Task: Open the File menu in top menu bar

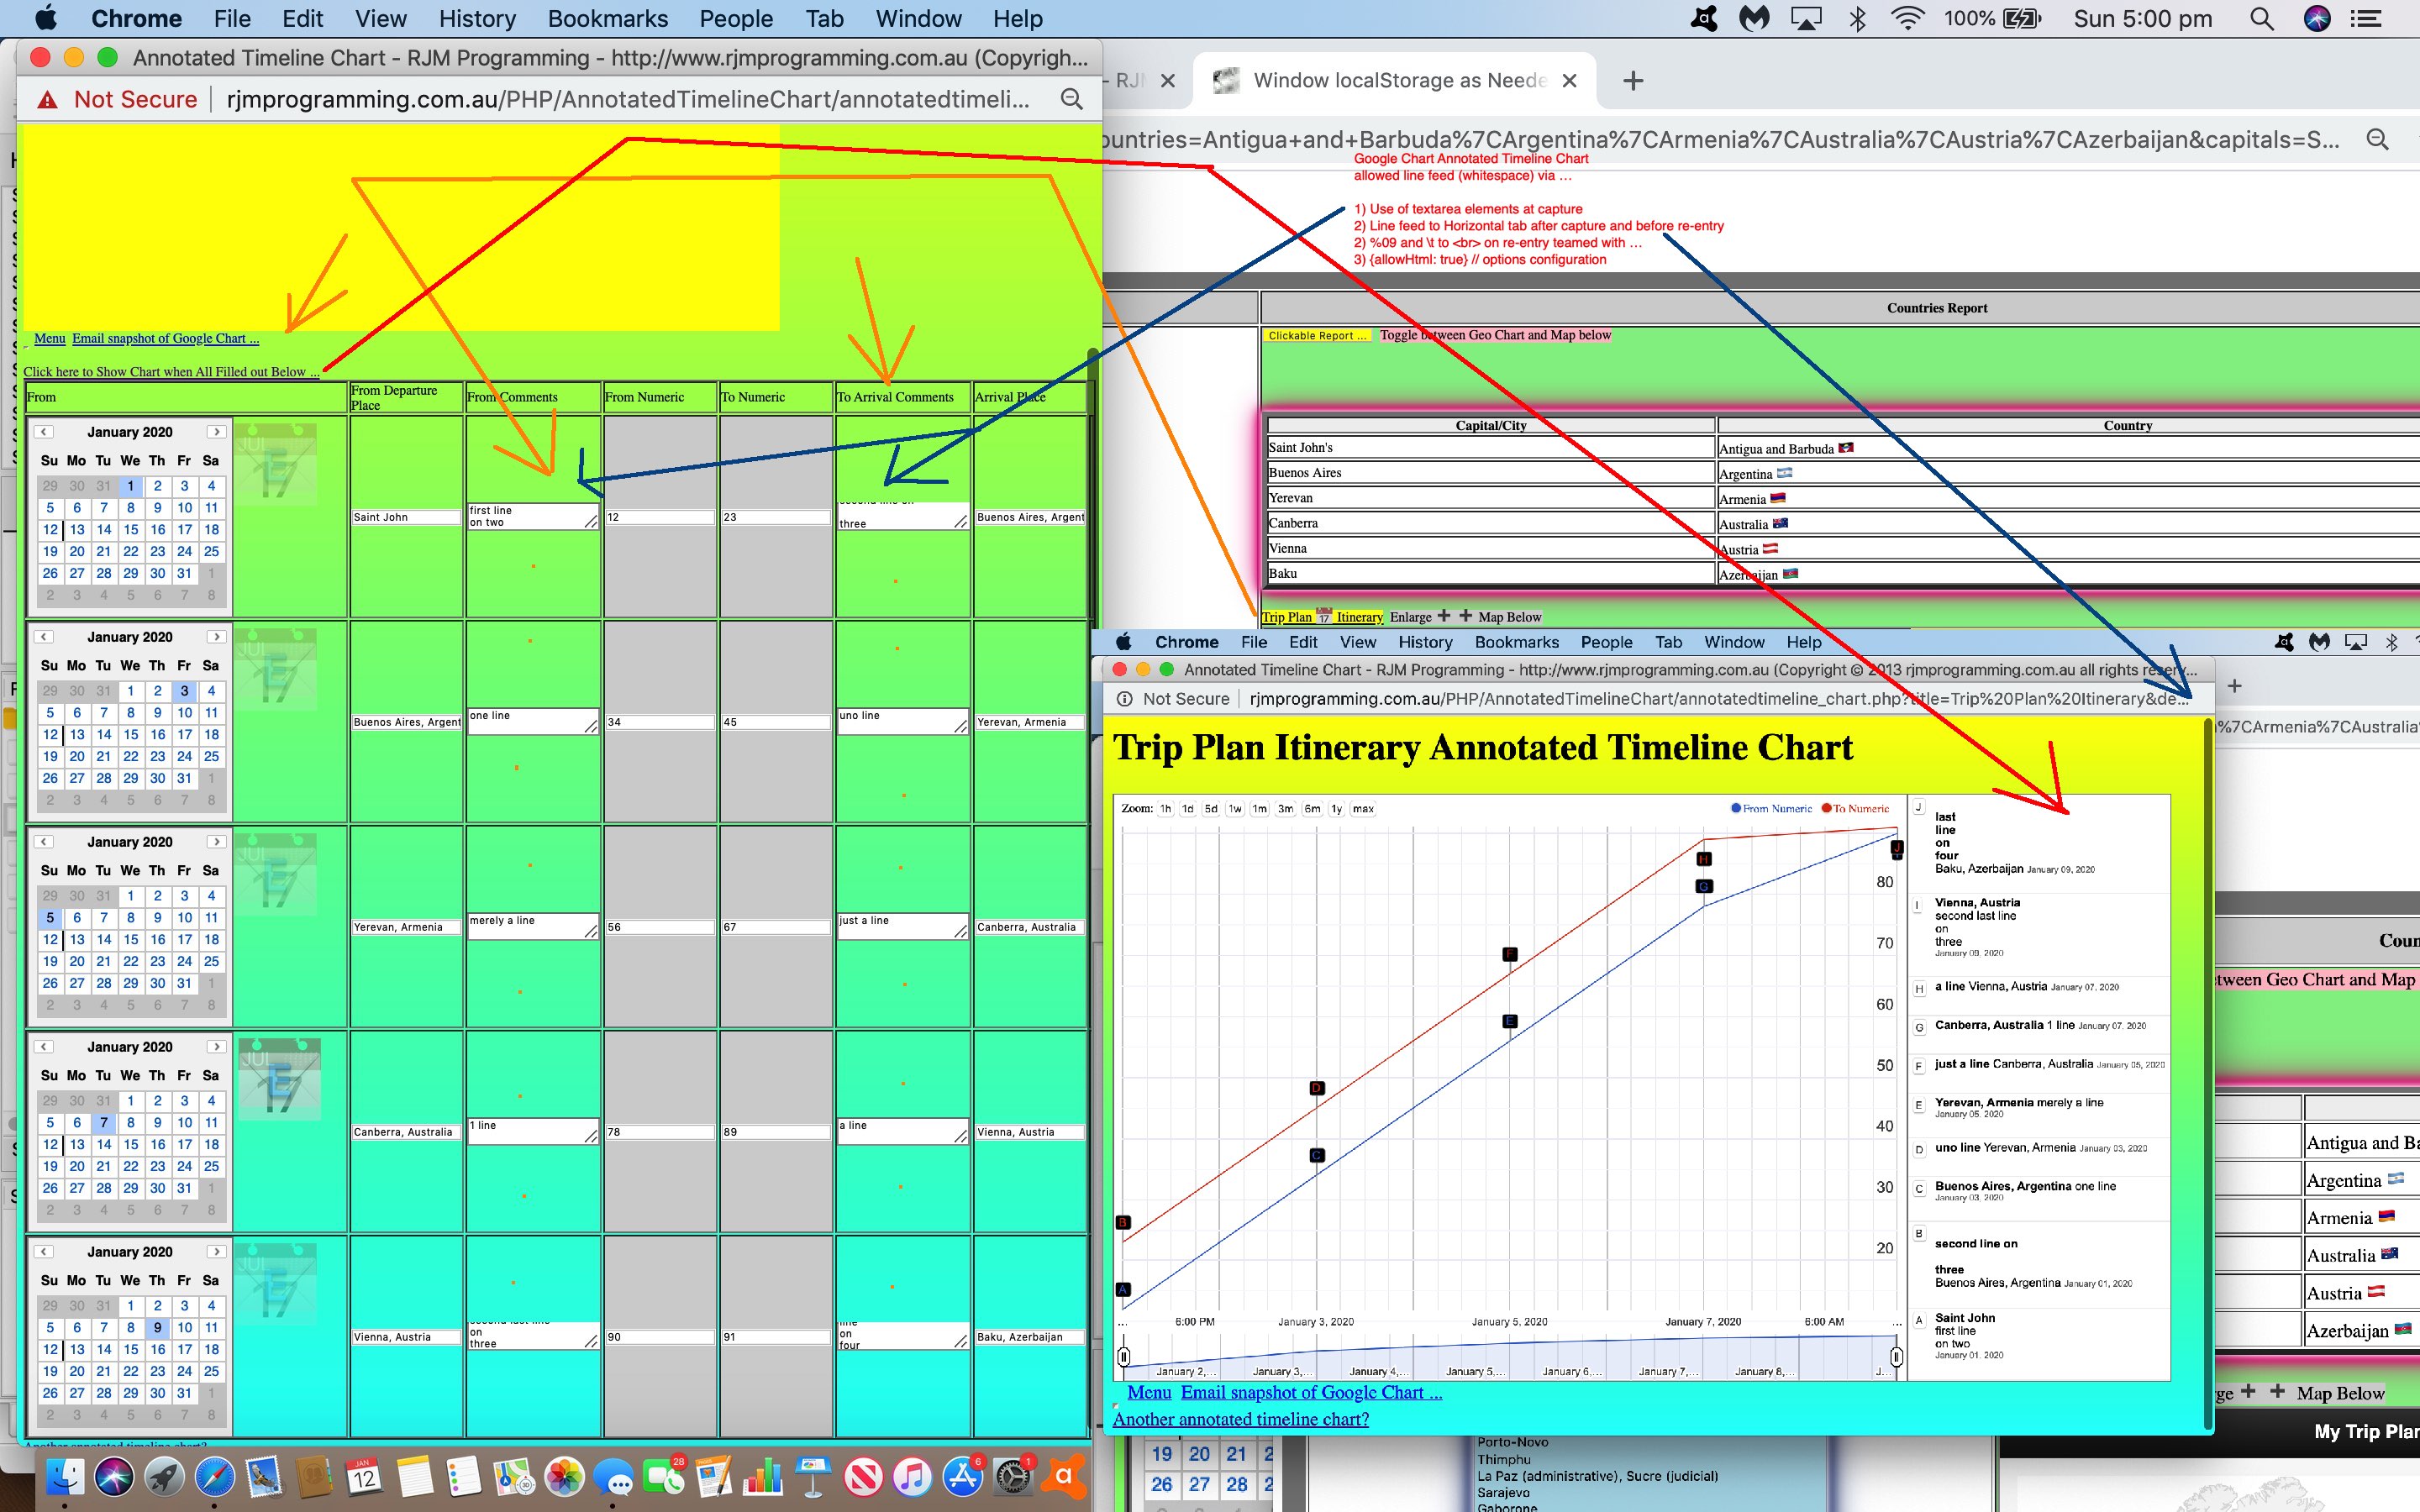Action: pos(232,19)
